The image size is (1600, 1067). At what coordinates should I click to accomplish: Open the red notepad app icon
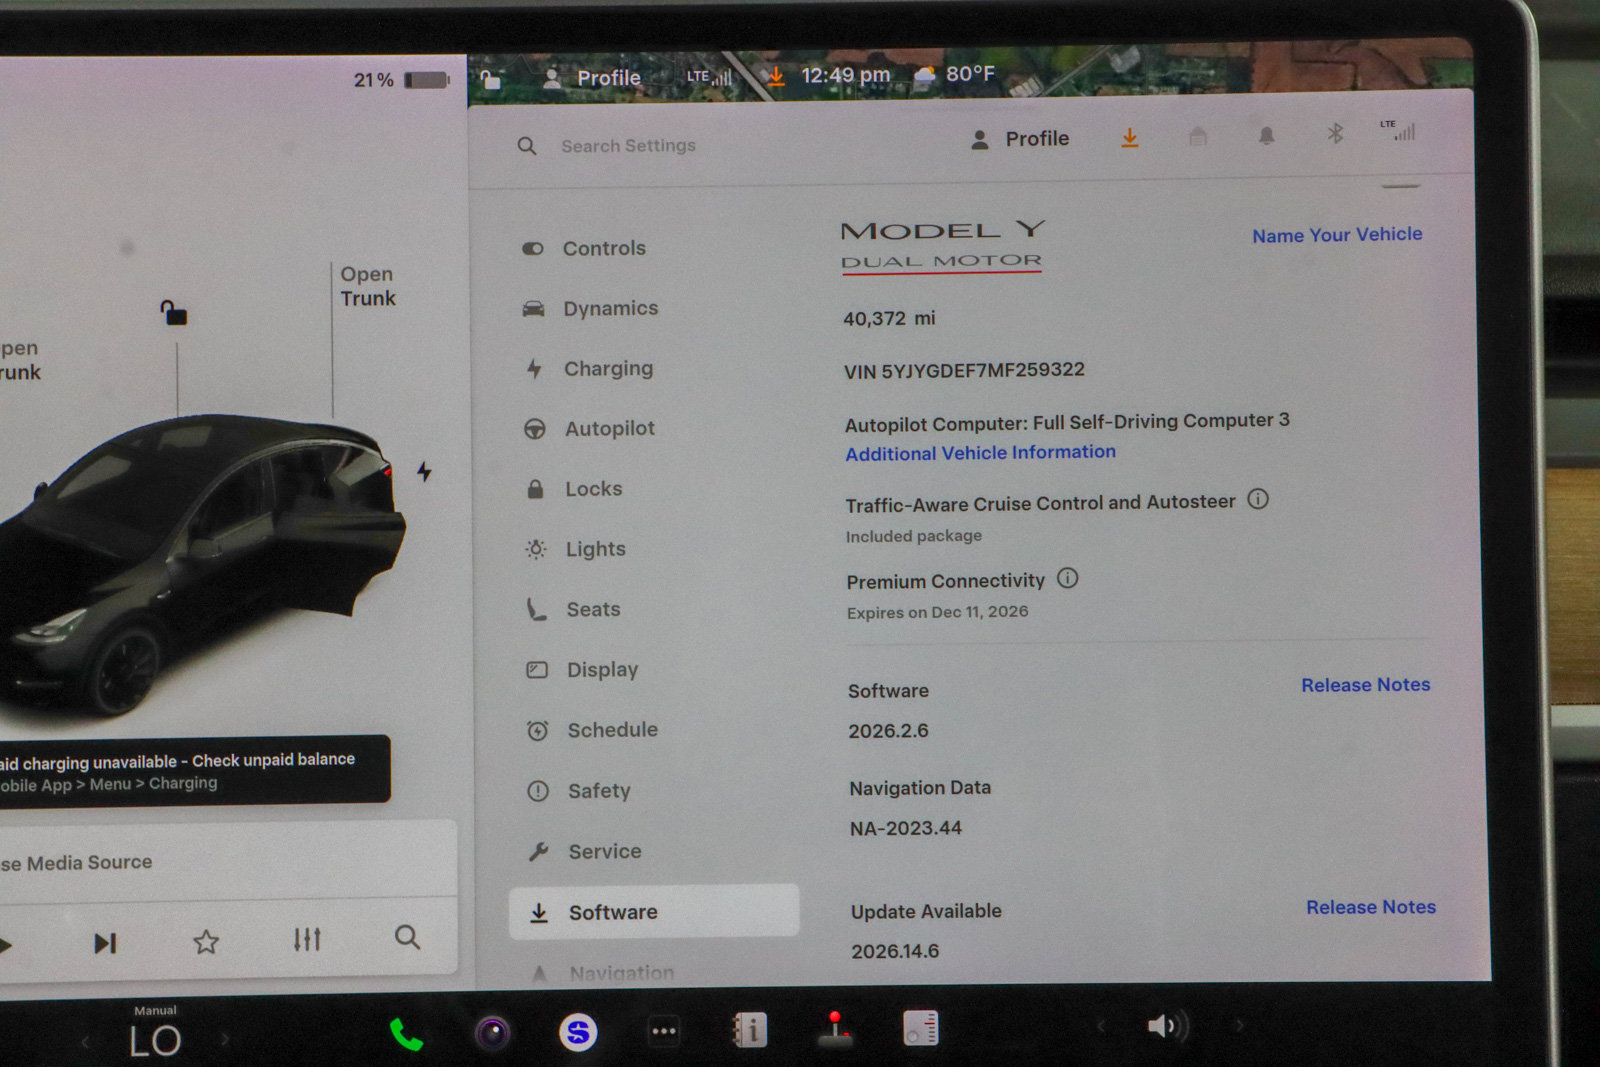tap(921, 1027)
